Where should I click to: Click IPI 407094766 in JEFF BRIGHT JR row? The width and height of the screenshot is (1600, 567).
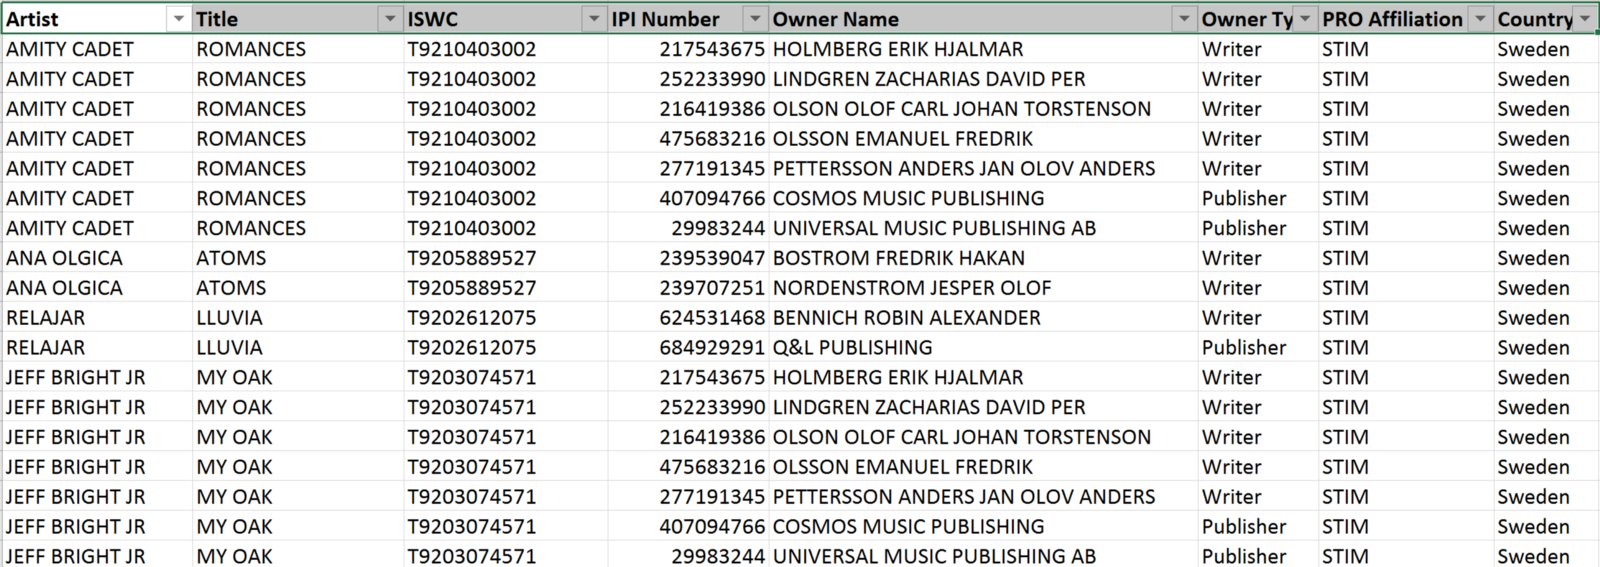[689, 527]
